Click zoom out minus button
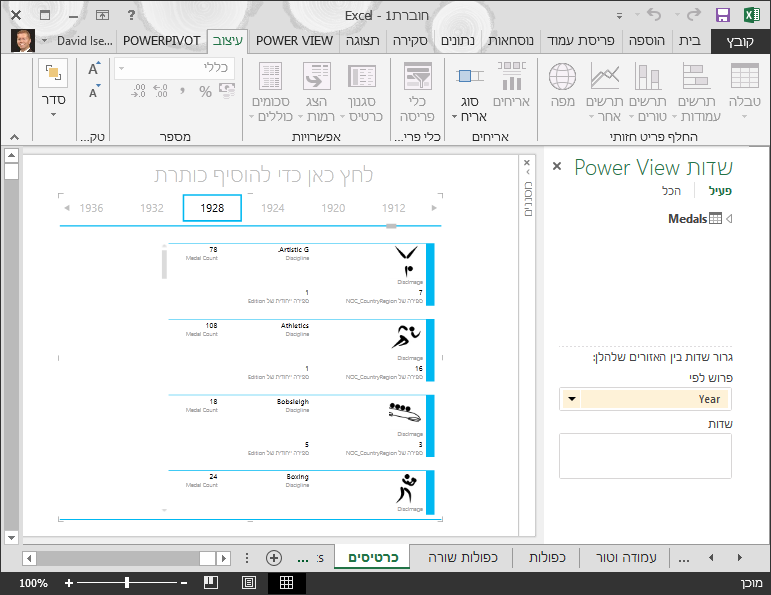 [184, 583]
